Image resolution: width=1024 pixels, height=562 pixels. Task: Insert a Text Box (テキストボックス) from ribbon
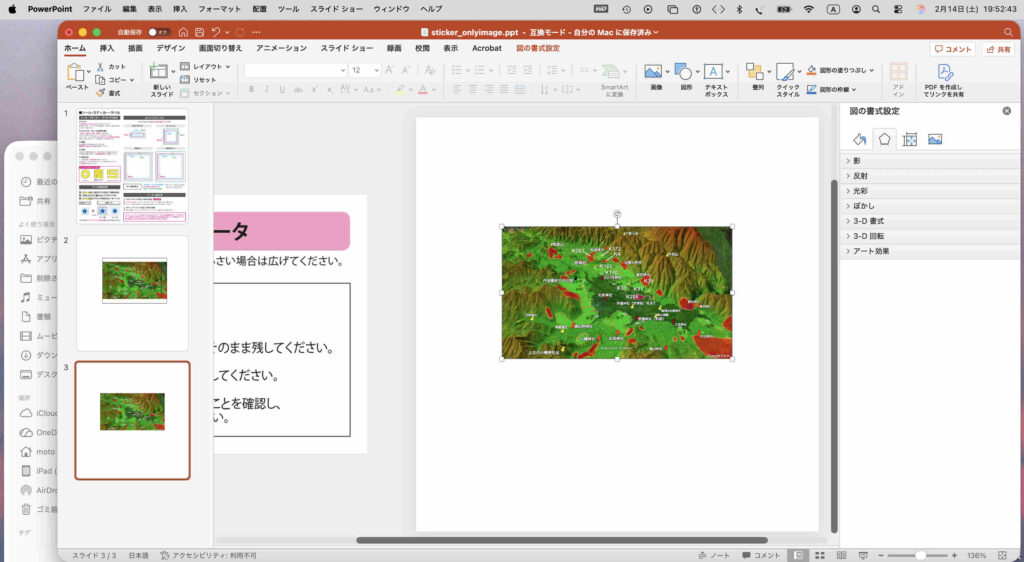click(716, 72)
